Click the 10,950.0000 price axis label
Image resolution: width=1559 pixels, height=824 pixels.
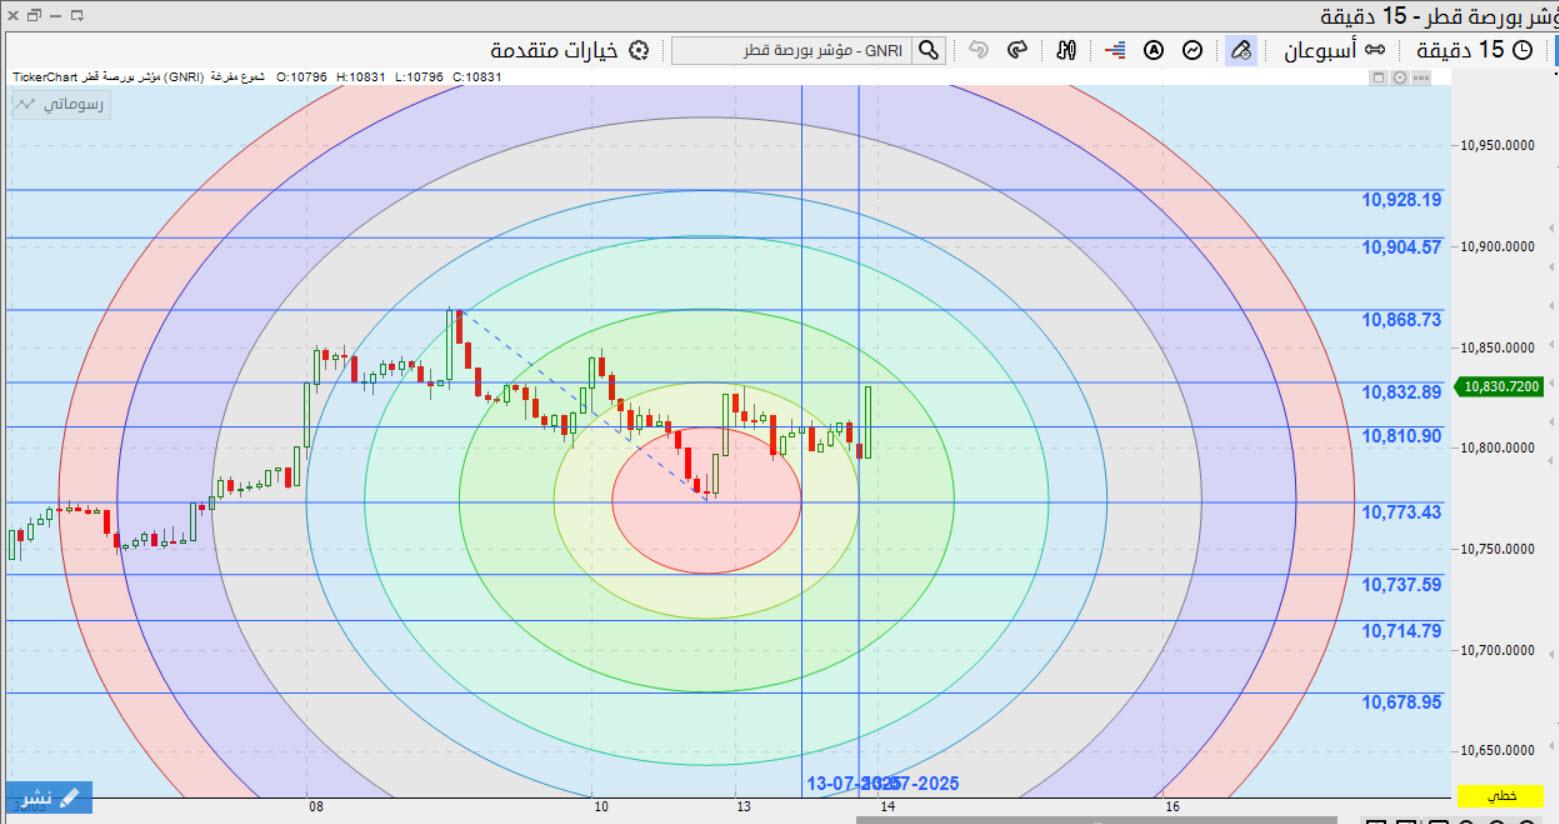[x=1497, y=145]
